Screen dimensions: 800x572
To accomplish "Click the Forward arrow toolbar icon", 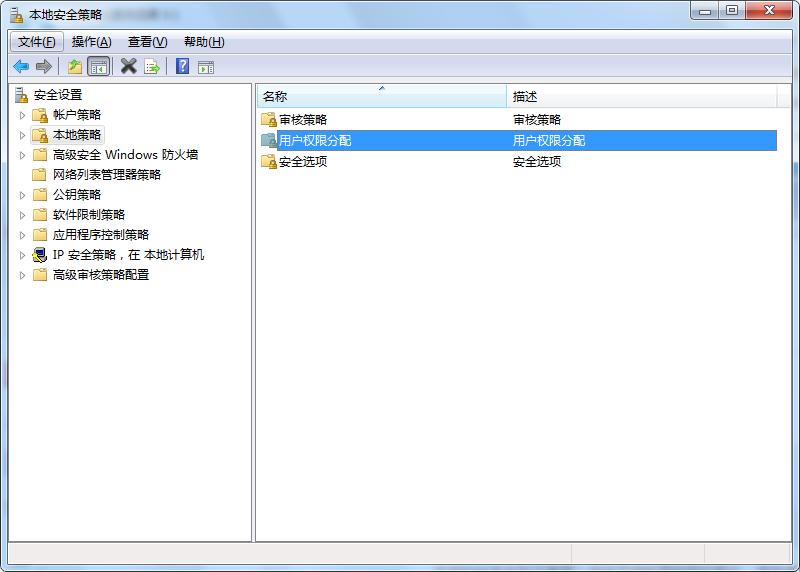I will 44,66.
